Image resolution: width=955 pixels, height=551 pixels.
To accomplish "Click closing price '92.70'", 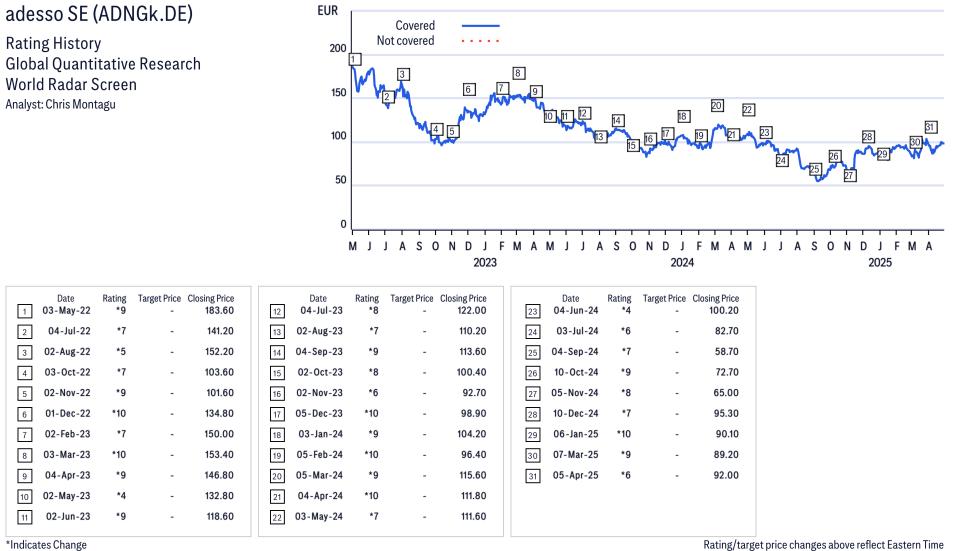I will [474, 393].
